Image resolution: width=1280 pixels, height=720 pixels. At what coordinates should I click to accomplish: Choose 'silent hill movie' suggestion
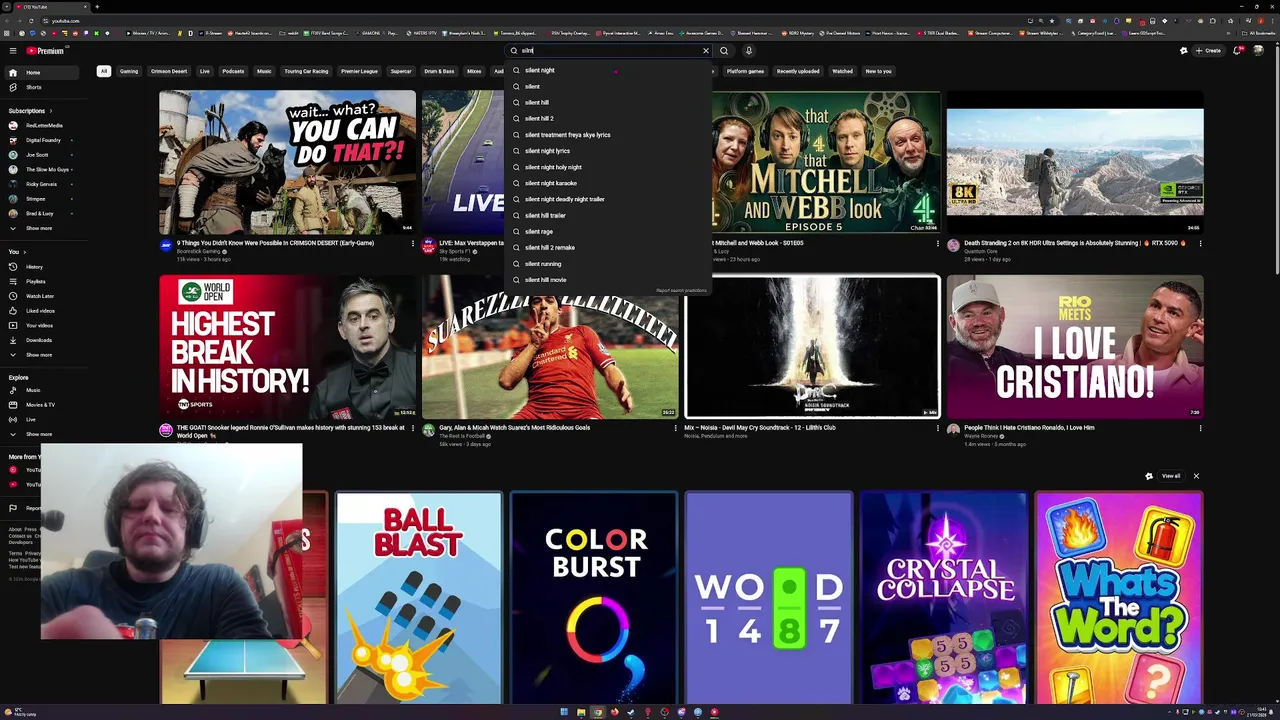[608, 280]
